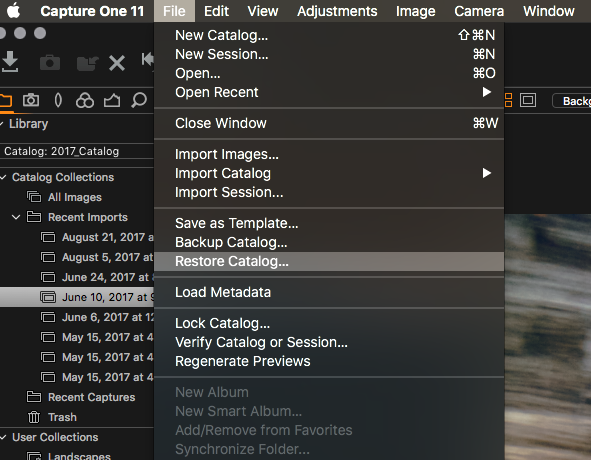Choose Close Window in the File menu
Screen dimensions: 591x460
click(329, 123)
